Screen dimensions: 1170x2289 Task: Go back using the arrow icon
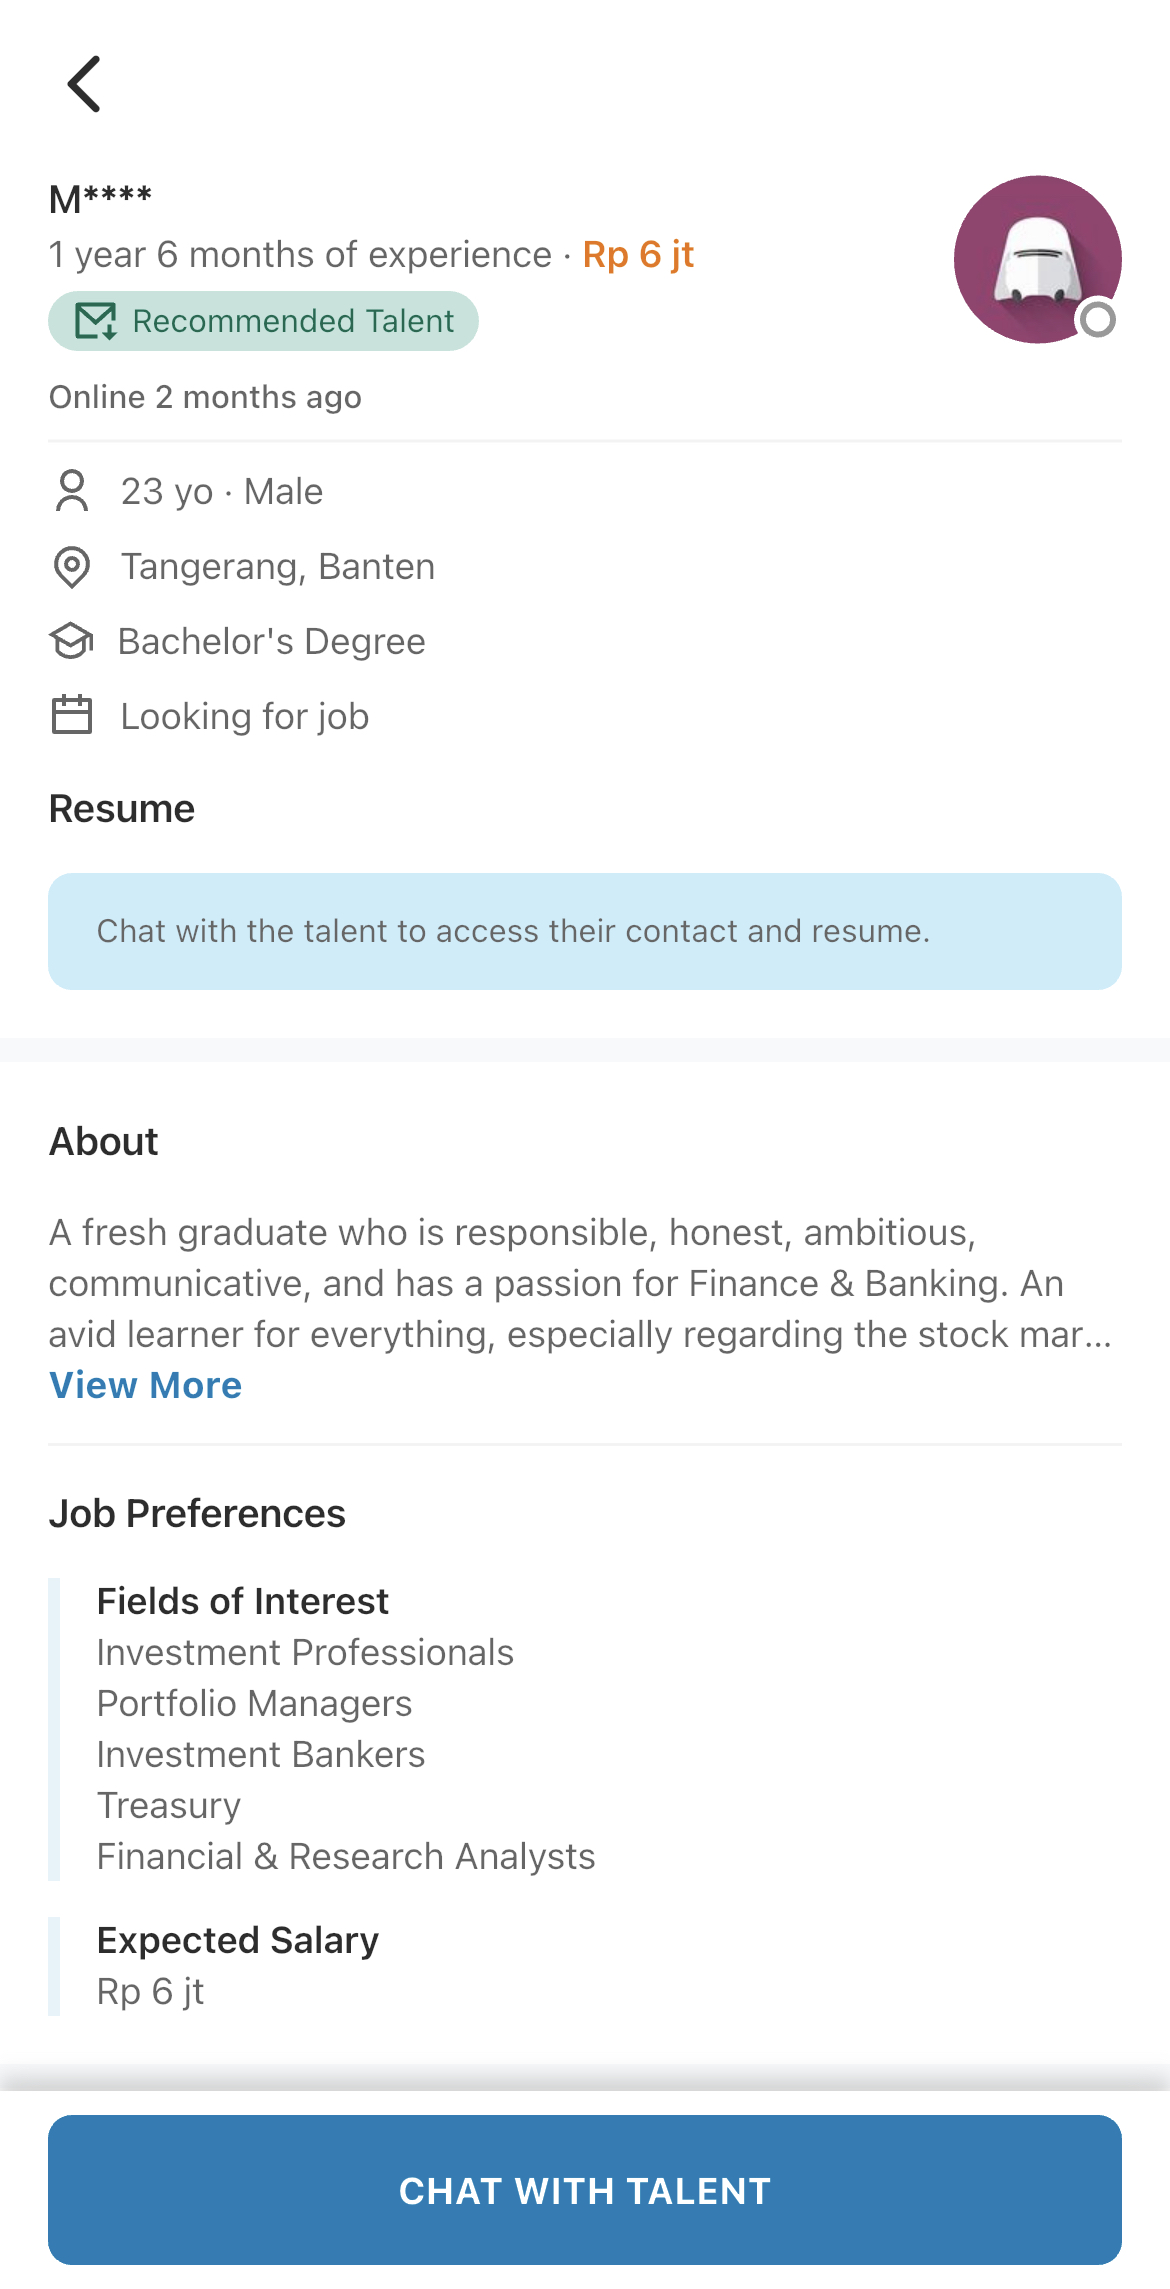[x=85, y=84]
